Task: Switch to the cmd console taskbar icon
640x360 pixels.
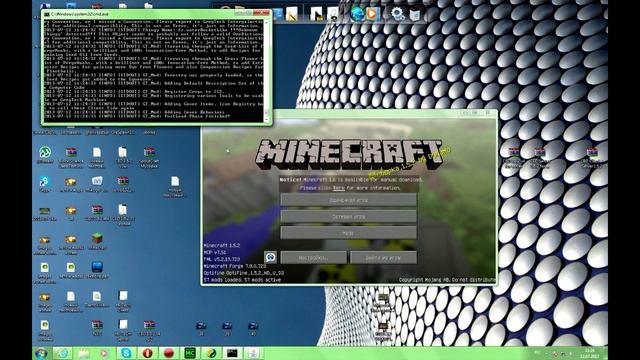Action: tap(232, 353)
